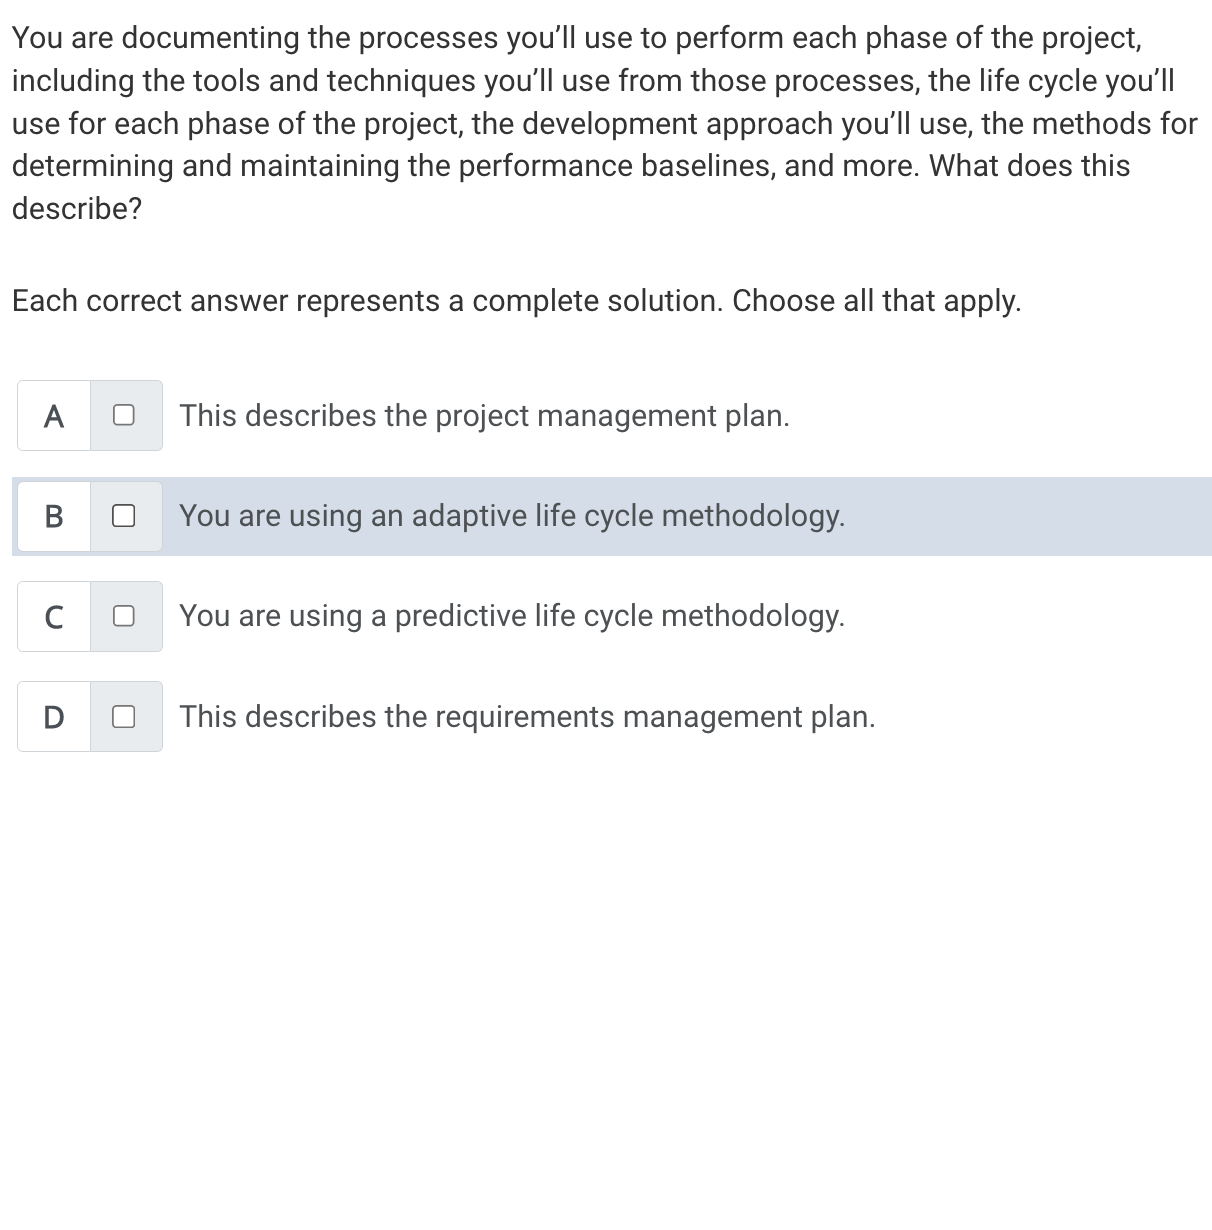
Task: Toggle option B's checkbox off and on
Action: tap(124, 516)
